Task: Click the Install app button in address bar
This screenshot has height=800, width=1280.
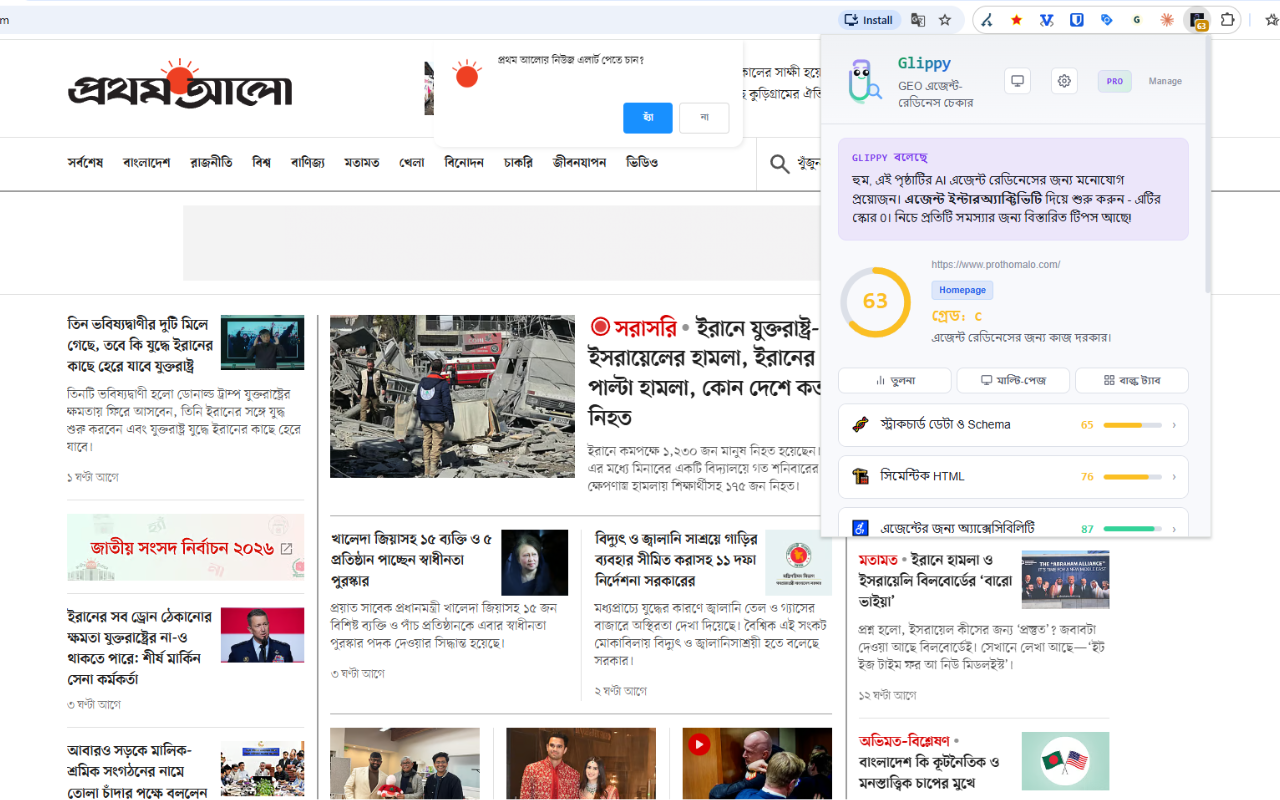Action: (869, 20)
